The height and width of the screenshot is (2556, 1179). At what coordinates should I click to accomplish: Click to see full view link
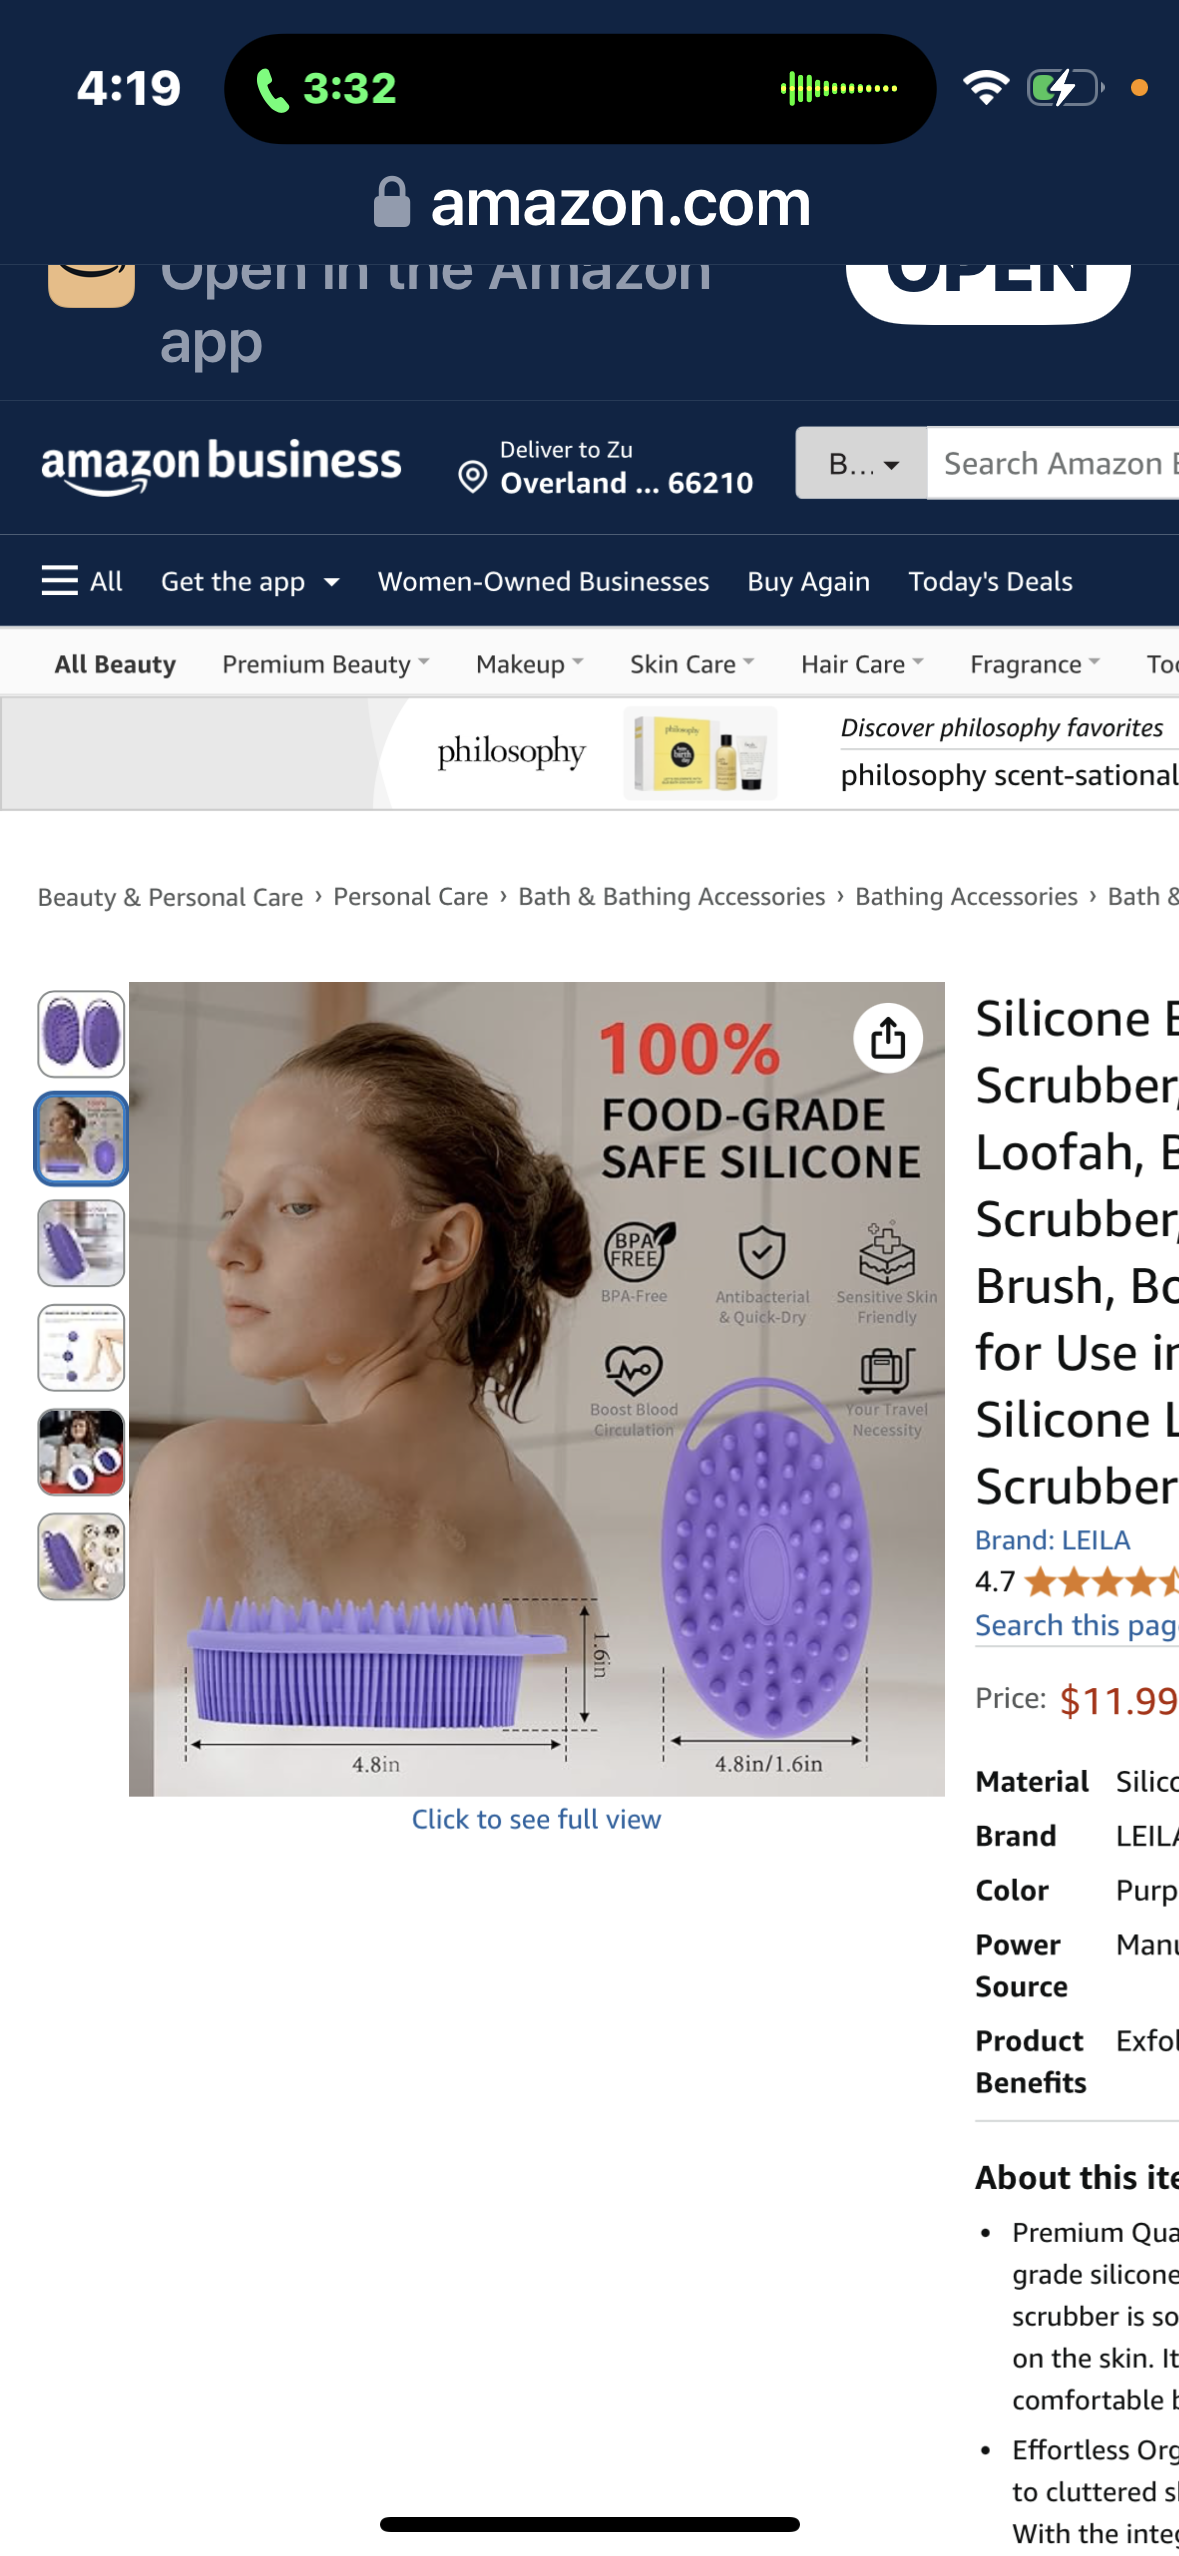click(536, 1819)
